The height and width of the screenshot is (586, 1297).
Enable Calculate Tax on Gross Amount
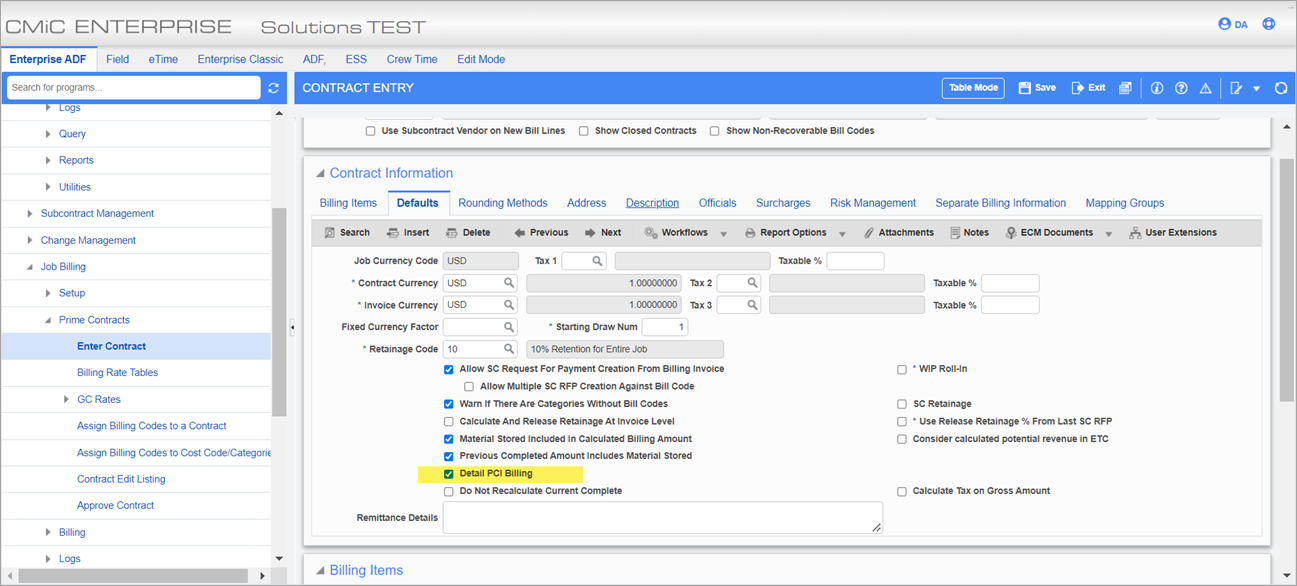pos(902,491)
